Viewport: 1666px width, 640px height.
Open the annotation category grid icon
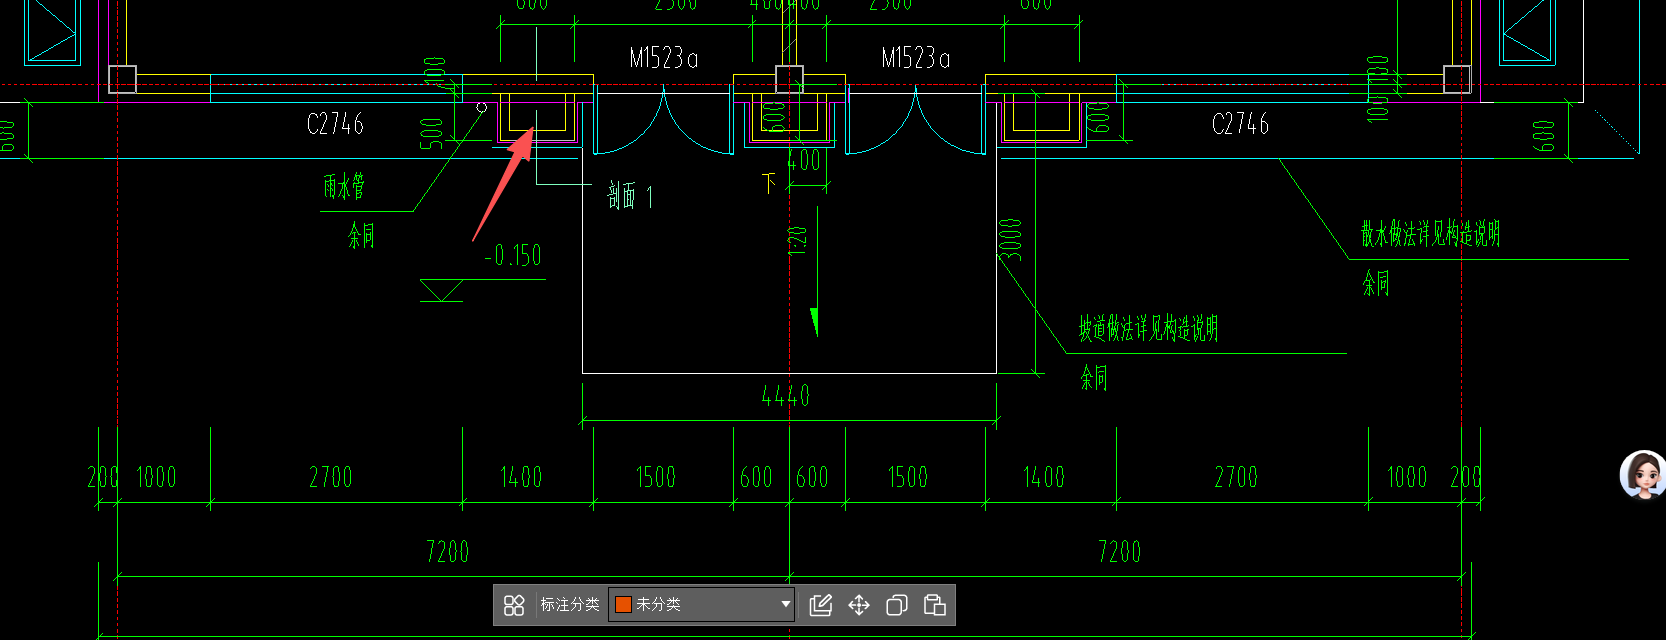click(x=514, y=605)
